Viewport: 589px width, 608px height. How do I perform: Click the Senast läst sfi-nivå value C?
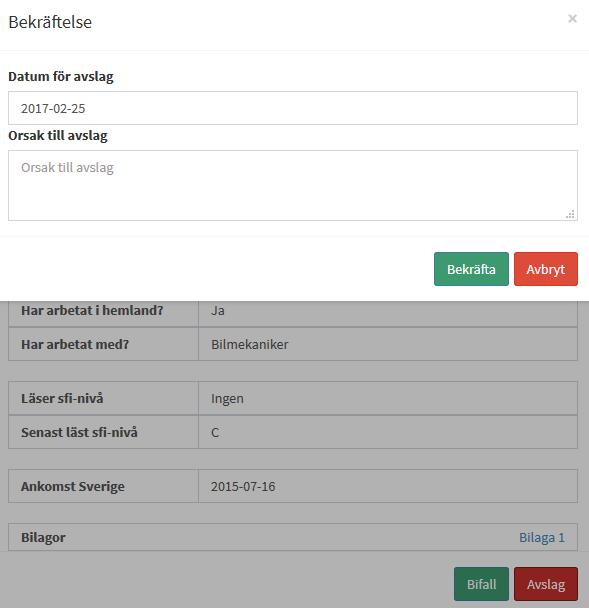click(x=215, y=432)
